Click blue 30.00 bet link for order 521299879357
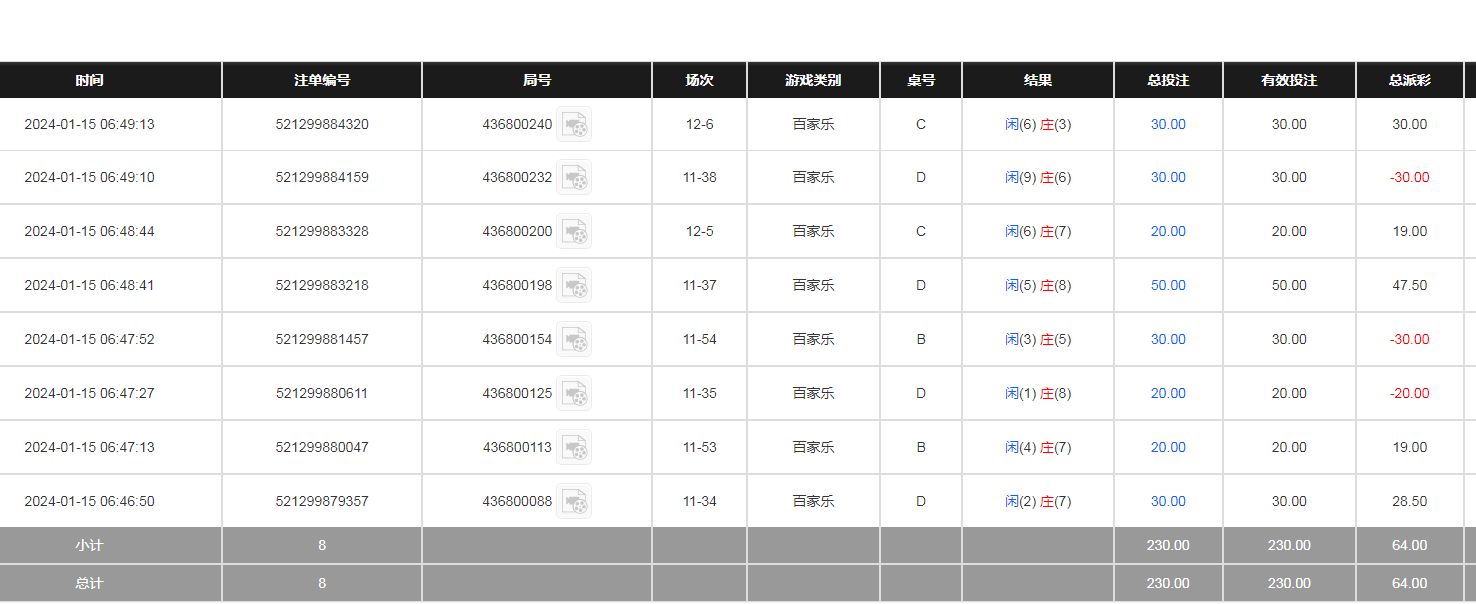 1168,502
